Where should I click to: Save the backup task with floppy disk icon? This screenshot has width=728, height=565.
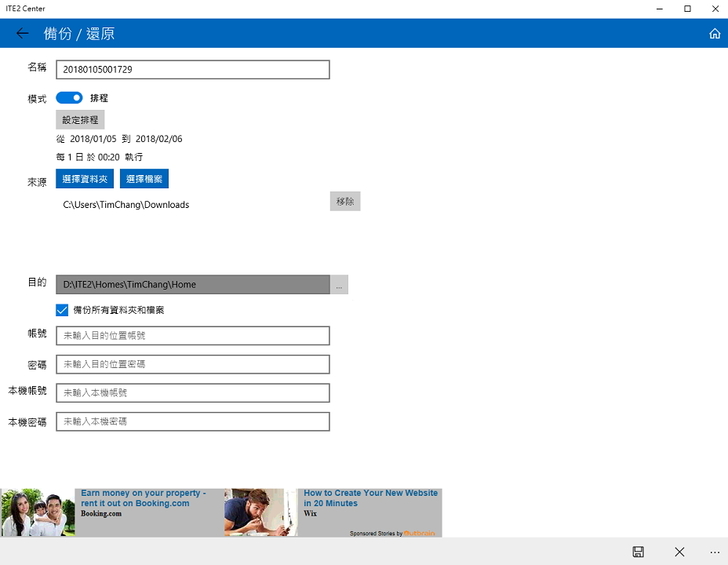(638, 552)
